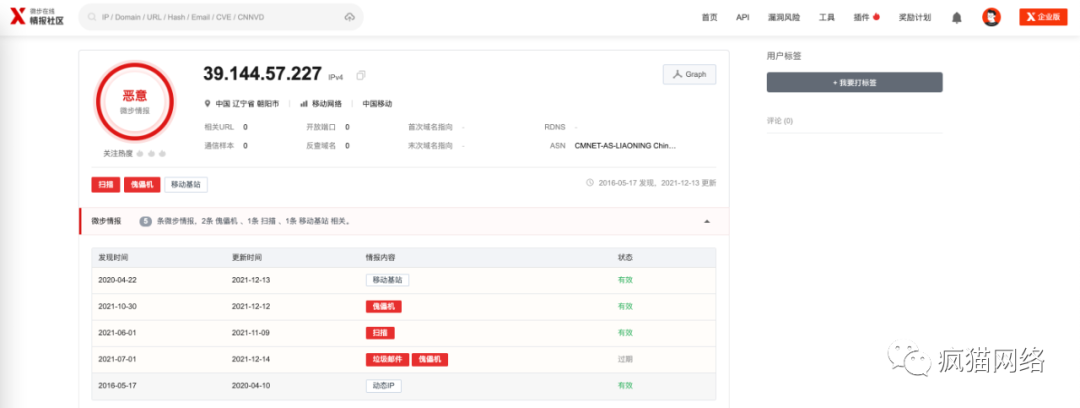The width and height of the screenshot is (1080, 408).
Task: Click the cloud upload icon in search bar
Action: point(349,17)
